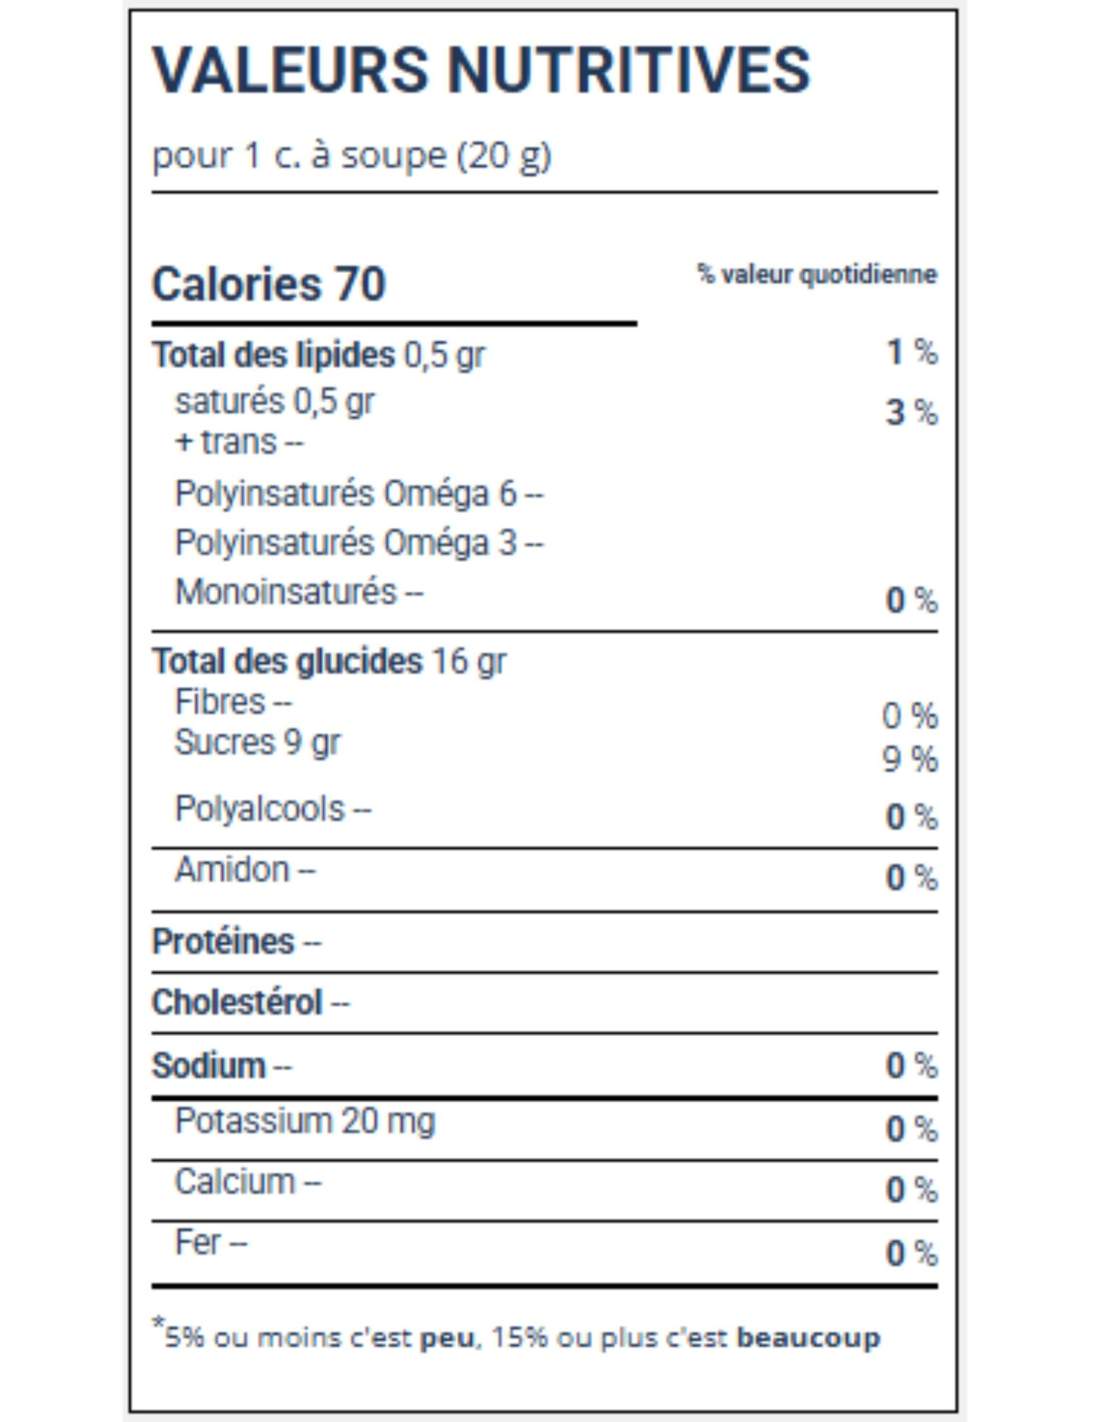Click the VALEURS NUTRITIVES heading

click(481, 70)
